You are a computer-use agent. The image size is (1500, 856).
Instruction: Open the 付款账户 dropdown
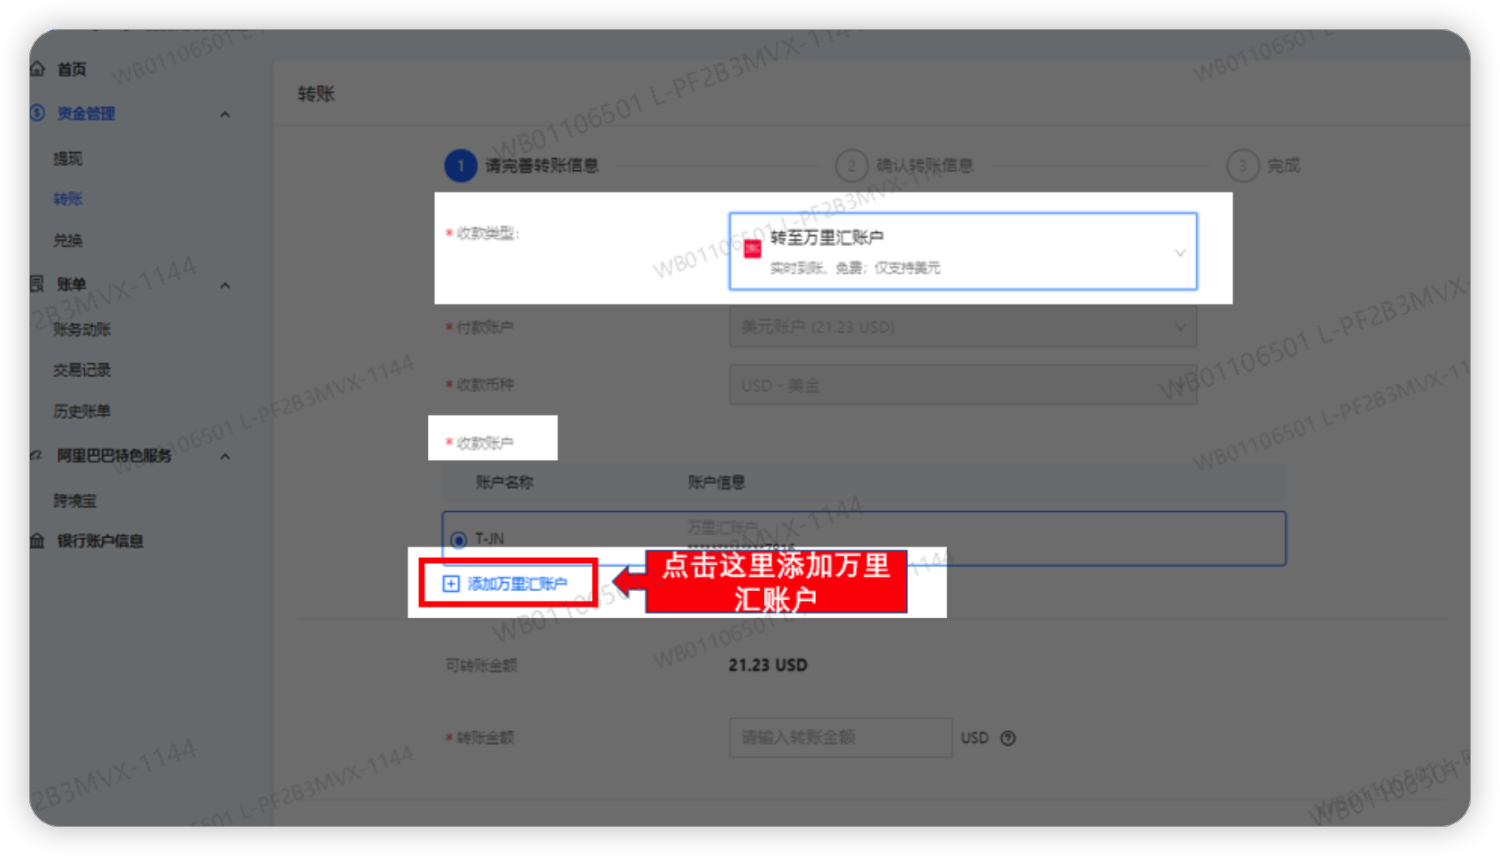tap(963, 327)
